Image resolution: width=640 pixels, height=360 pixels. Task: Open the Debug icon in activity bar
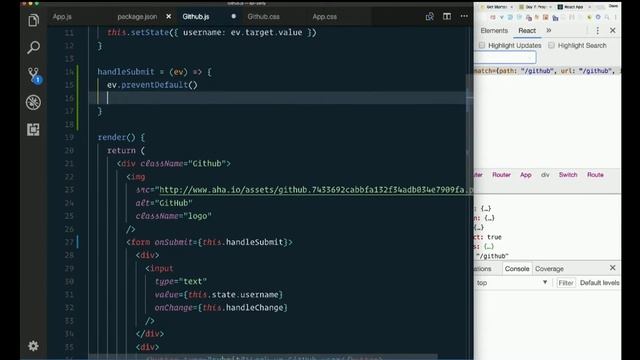(x=33, y=102)
